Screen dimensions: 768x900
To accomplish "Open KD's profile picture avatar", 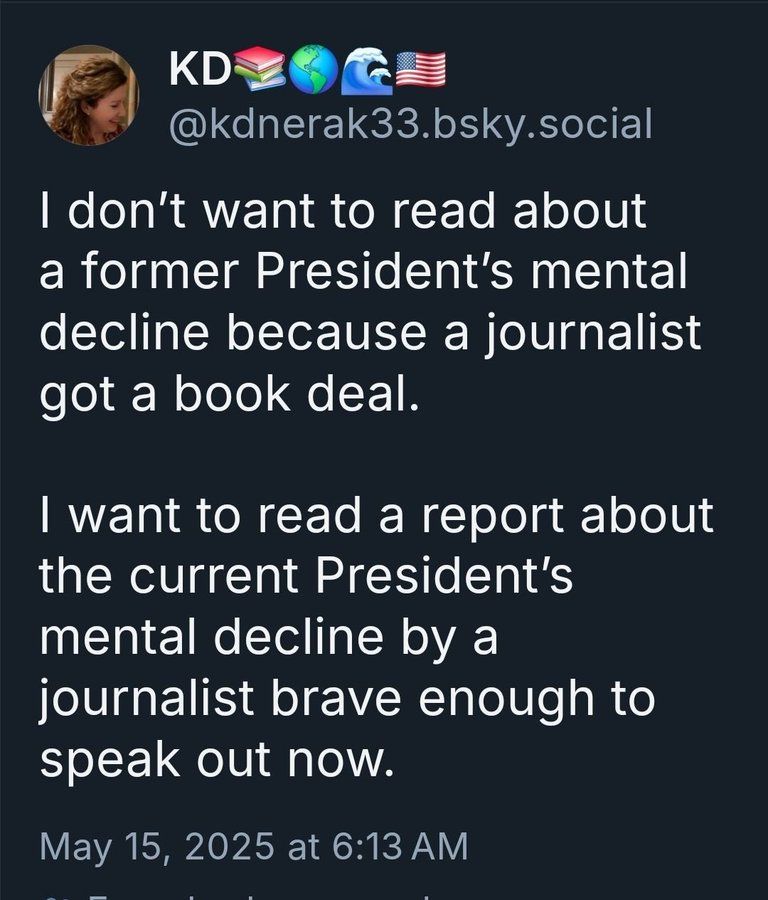I will (88, 95).
